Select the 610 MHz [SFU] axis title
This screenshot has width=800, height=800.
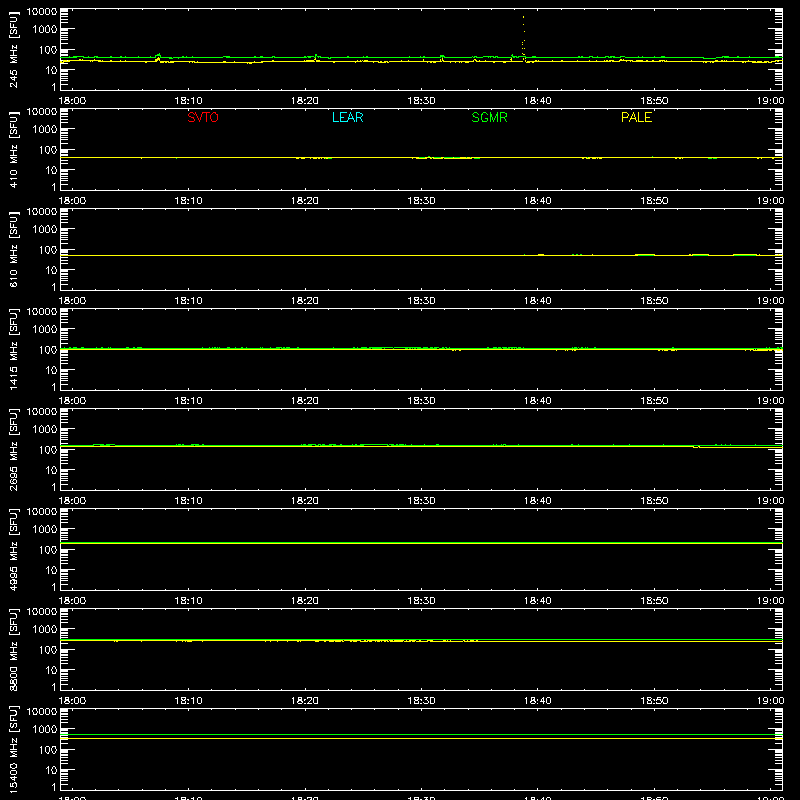14,249
